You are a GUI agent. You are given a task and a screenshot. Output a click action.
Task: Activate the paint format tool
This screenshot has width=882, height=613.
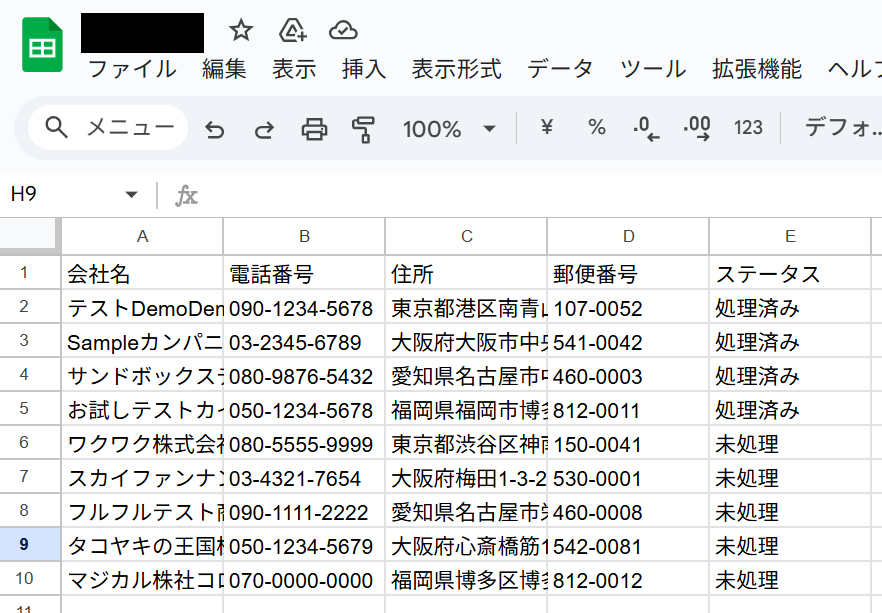coord(363,129)
